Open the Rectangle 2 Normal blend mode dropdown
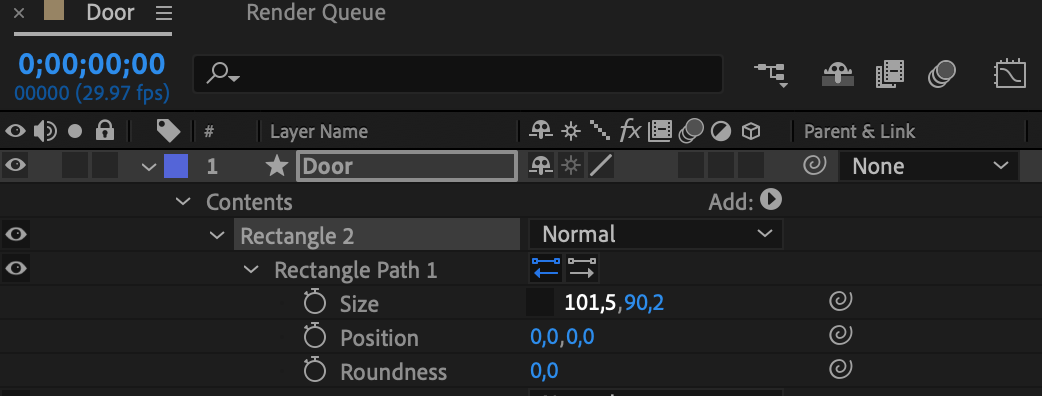This screenshot has width=1042, height=396. 656,234
